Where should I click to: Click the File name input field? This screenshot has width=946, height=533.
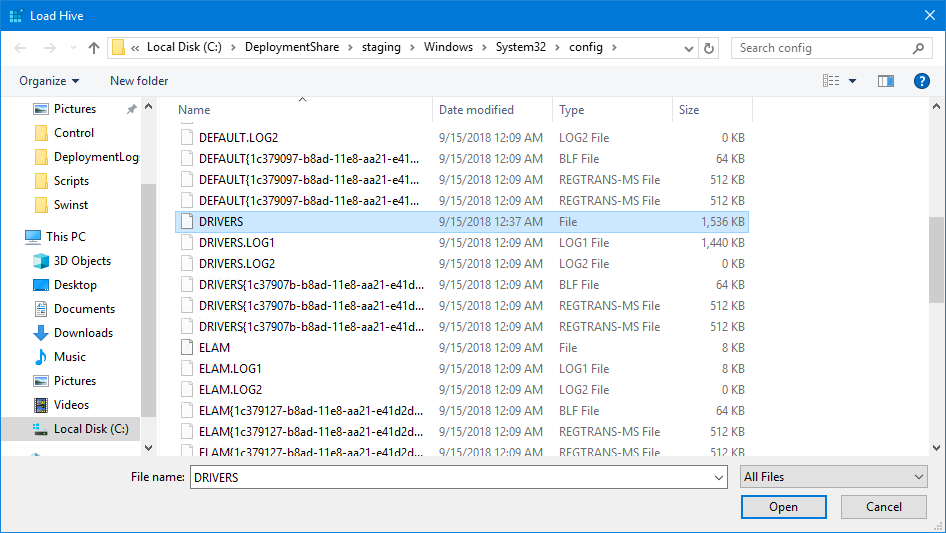pos(450,478)
